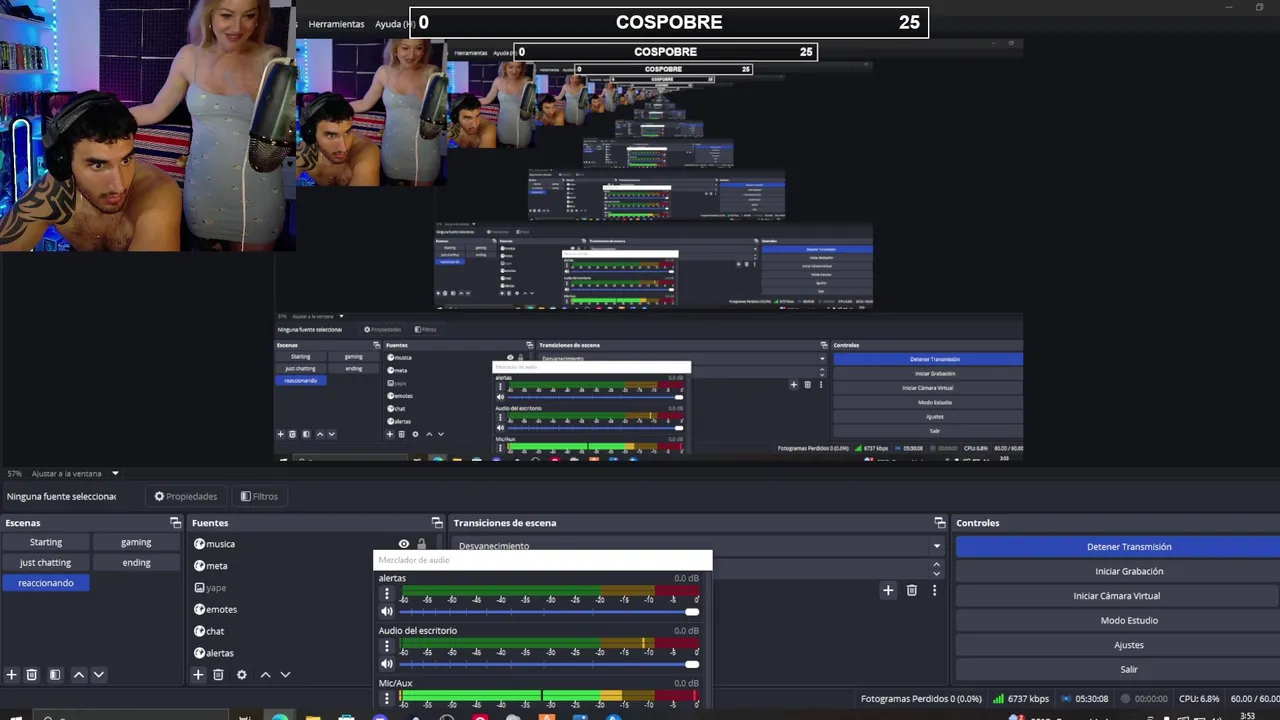Click the webcam feed in the preview
1280x720 pixels.
148,125
